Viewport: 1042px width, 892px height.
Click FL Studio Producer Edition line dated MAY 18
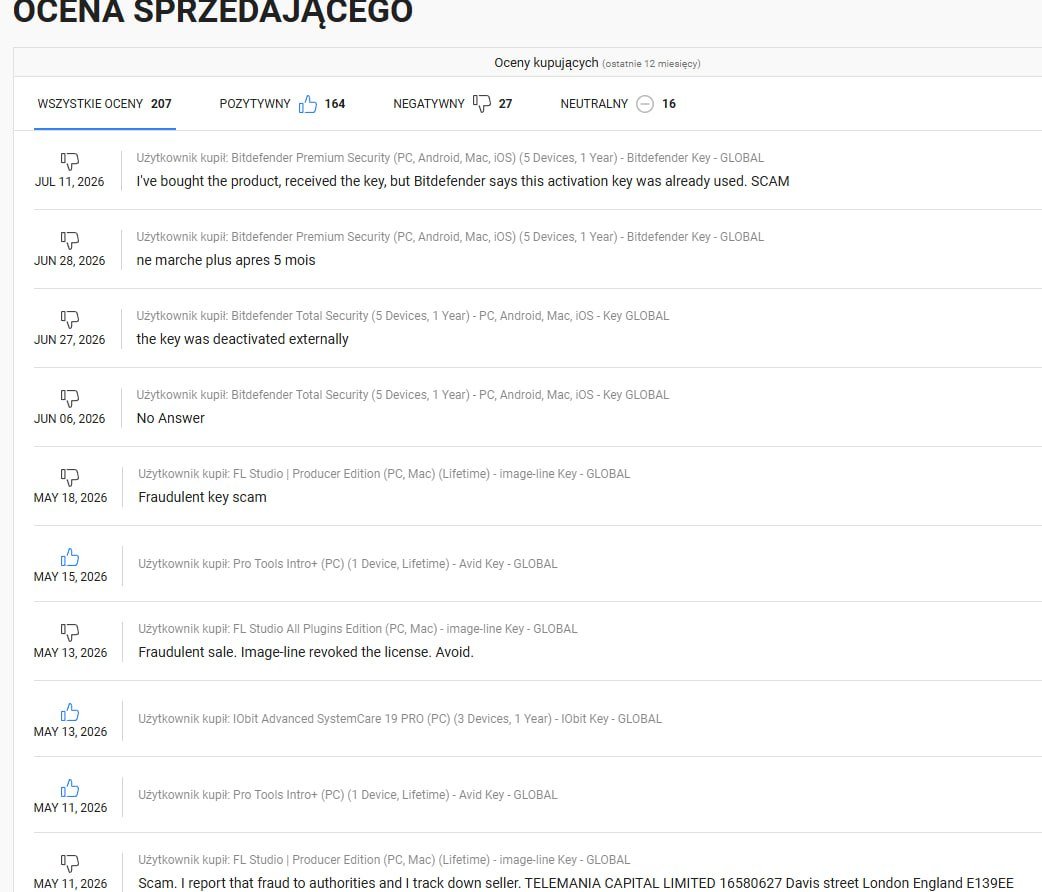tap(384, 475)
